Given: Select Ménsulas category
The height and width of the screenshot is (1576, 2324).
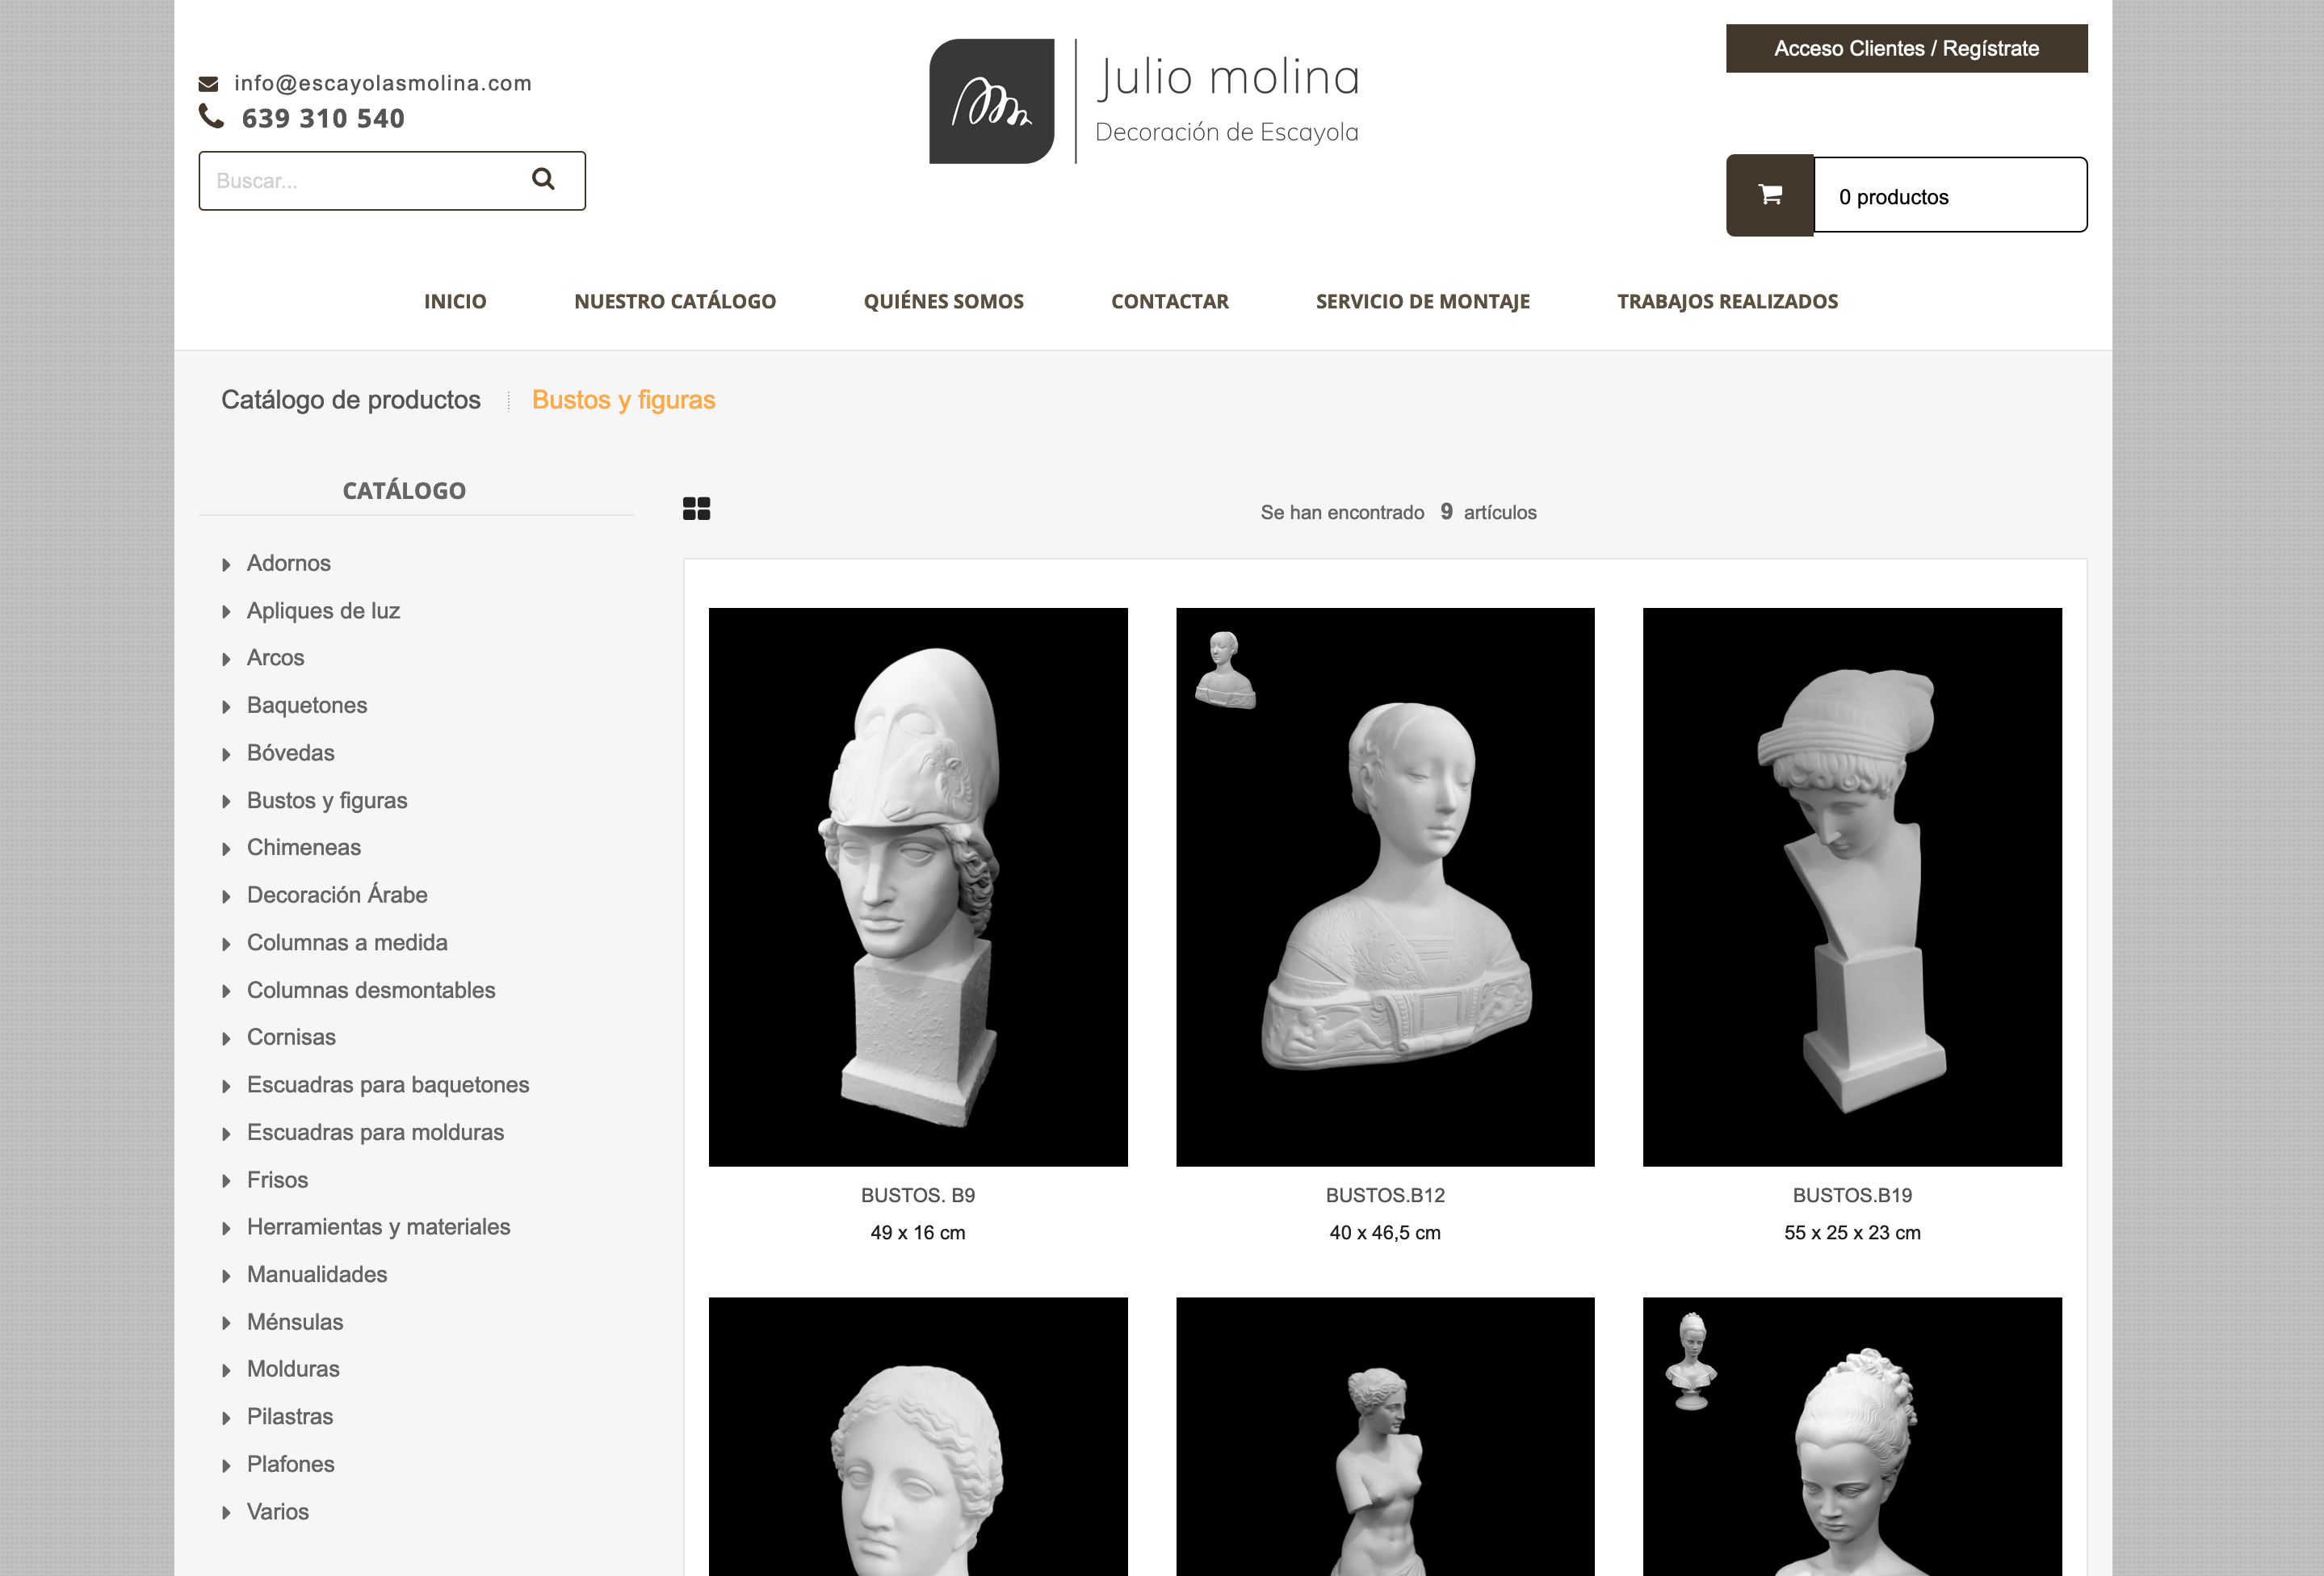Looking at the screenshot, I should [295, 1321].
